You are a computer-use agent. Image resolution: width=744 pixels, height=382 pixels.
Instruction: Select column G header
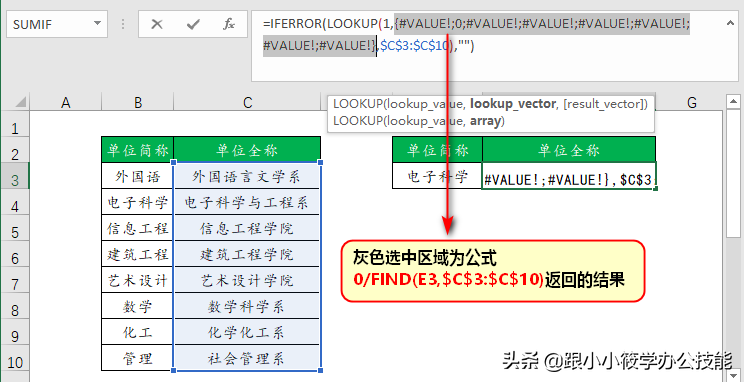point(691,102)
